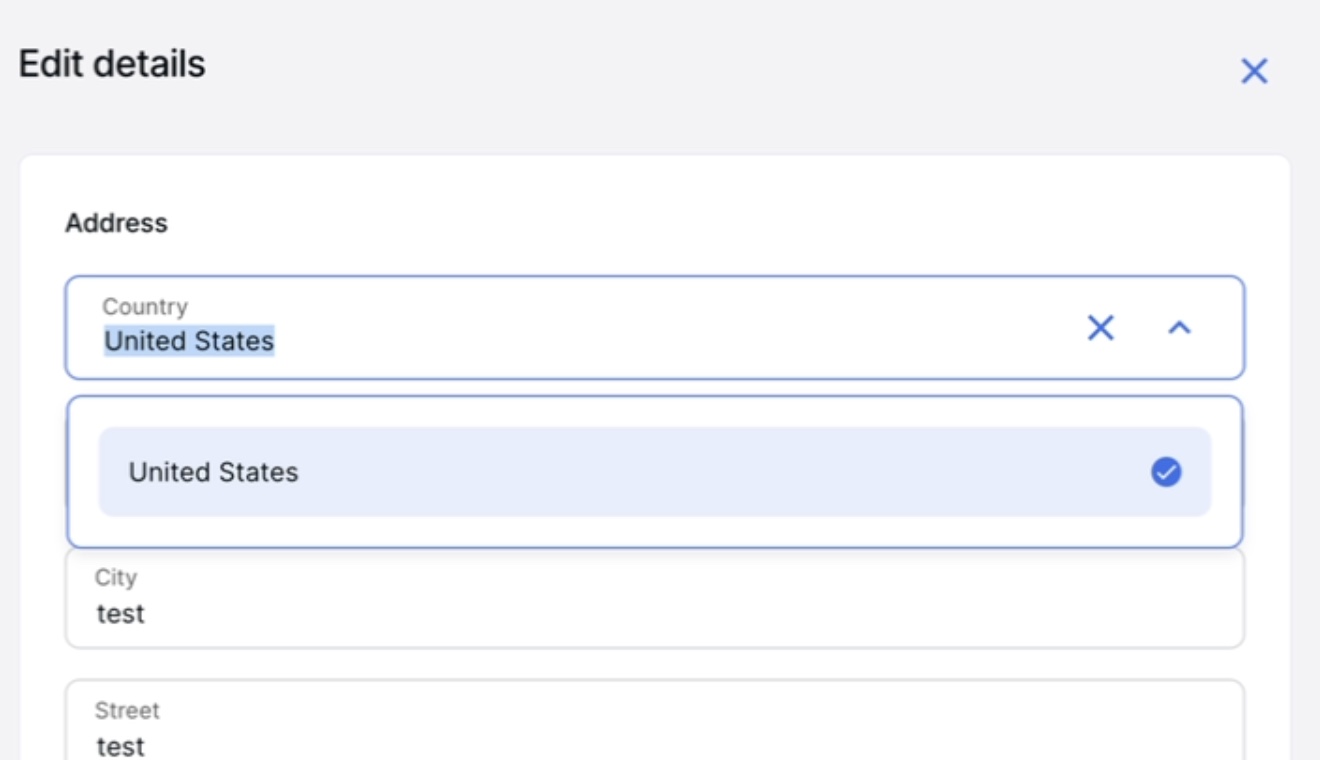Click the Street field label
Screen dimensions: 1320x760
coord(127,710)
